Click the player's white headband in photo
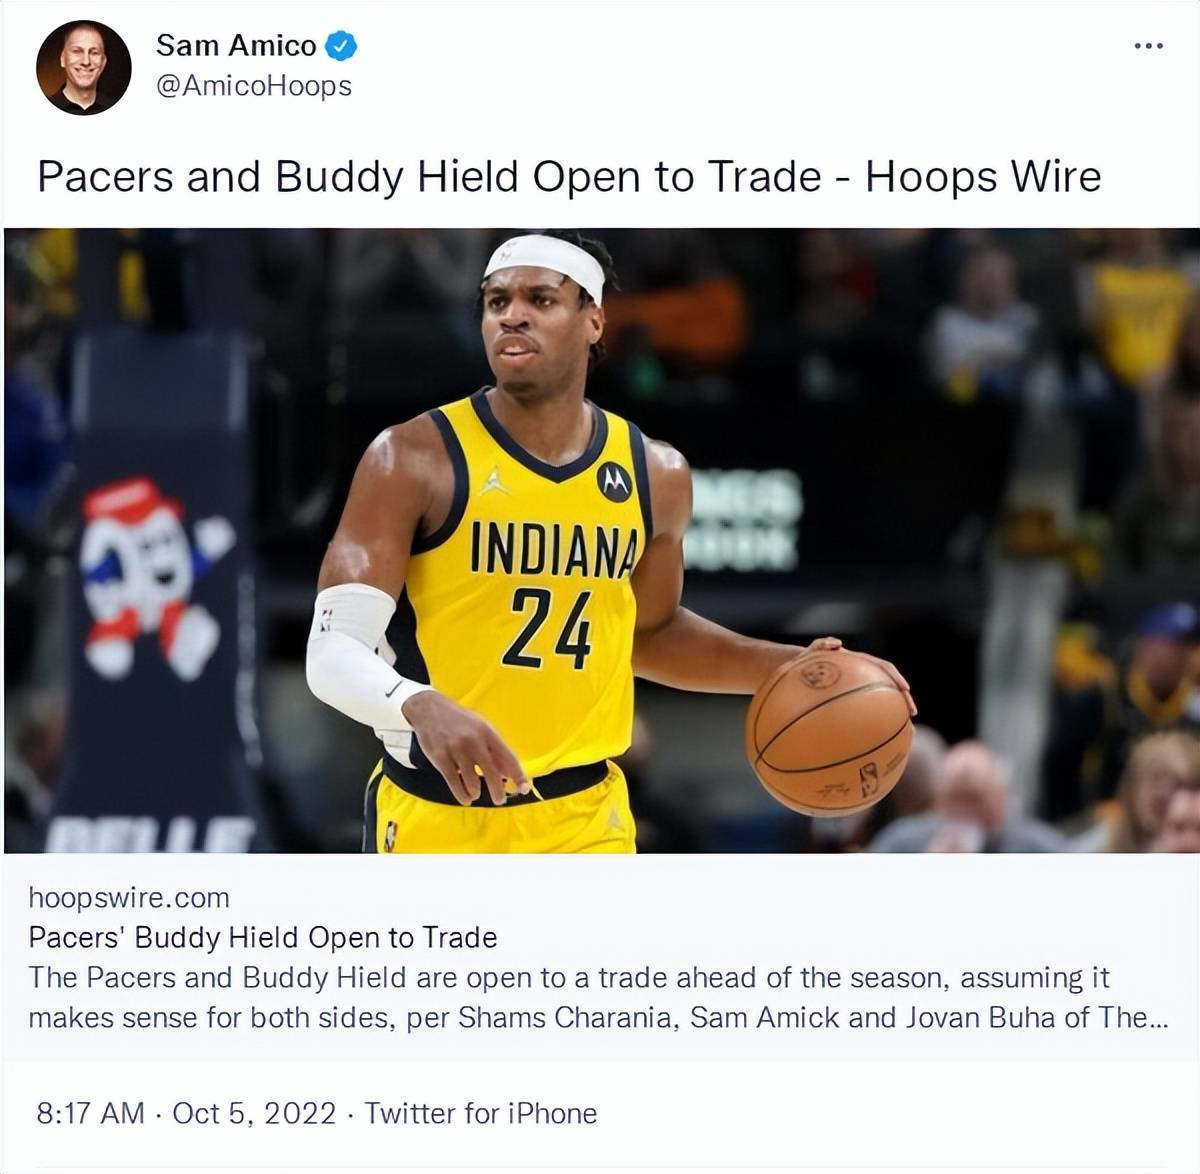The image size is (1200, 1174). coord(545,262)
